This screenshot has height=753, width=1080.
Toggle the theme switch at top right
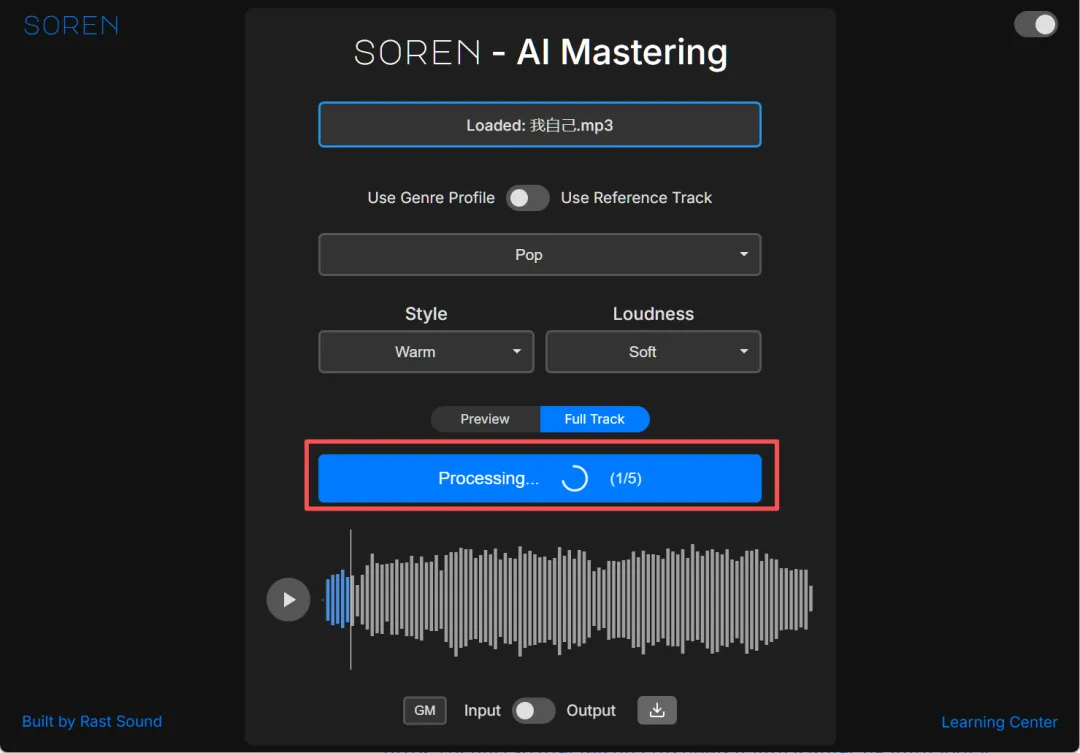[x=1035, y=25]
